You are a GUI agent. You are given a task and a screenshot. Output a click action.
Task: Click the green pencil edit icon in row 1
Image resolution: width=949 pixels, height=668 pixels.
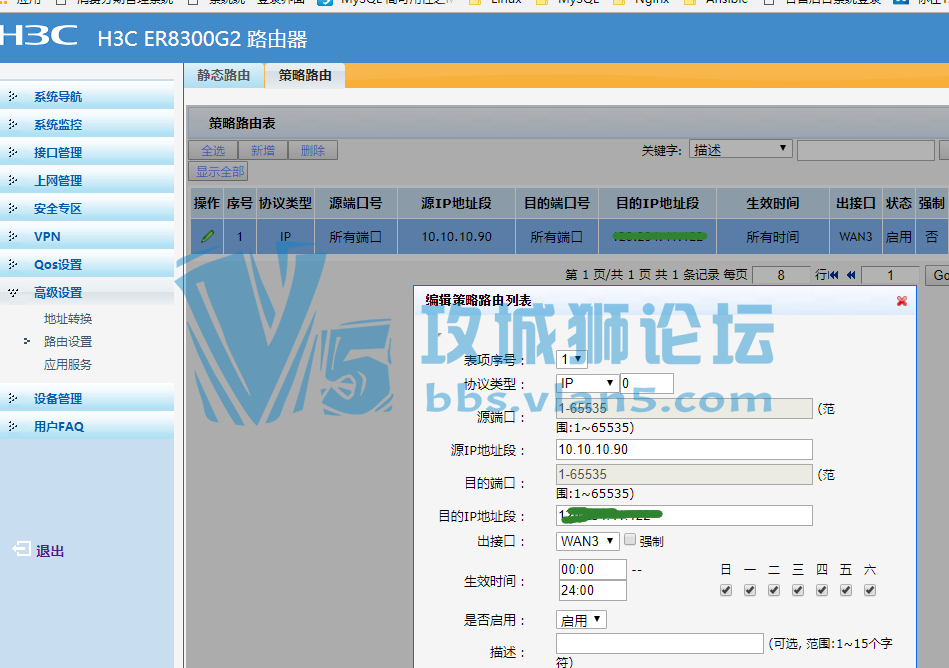(x=208, y=237)
